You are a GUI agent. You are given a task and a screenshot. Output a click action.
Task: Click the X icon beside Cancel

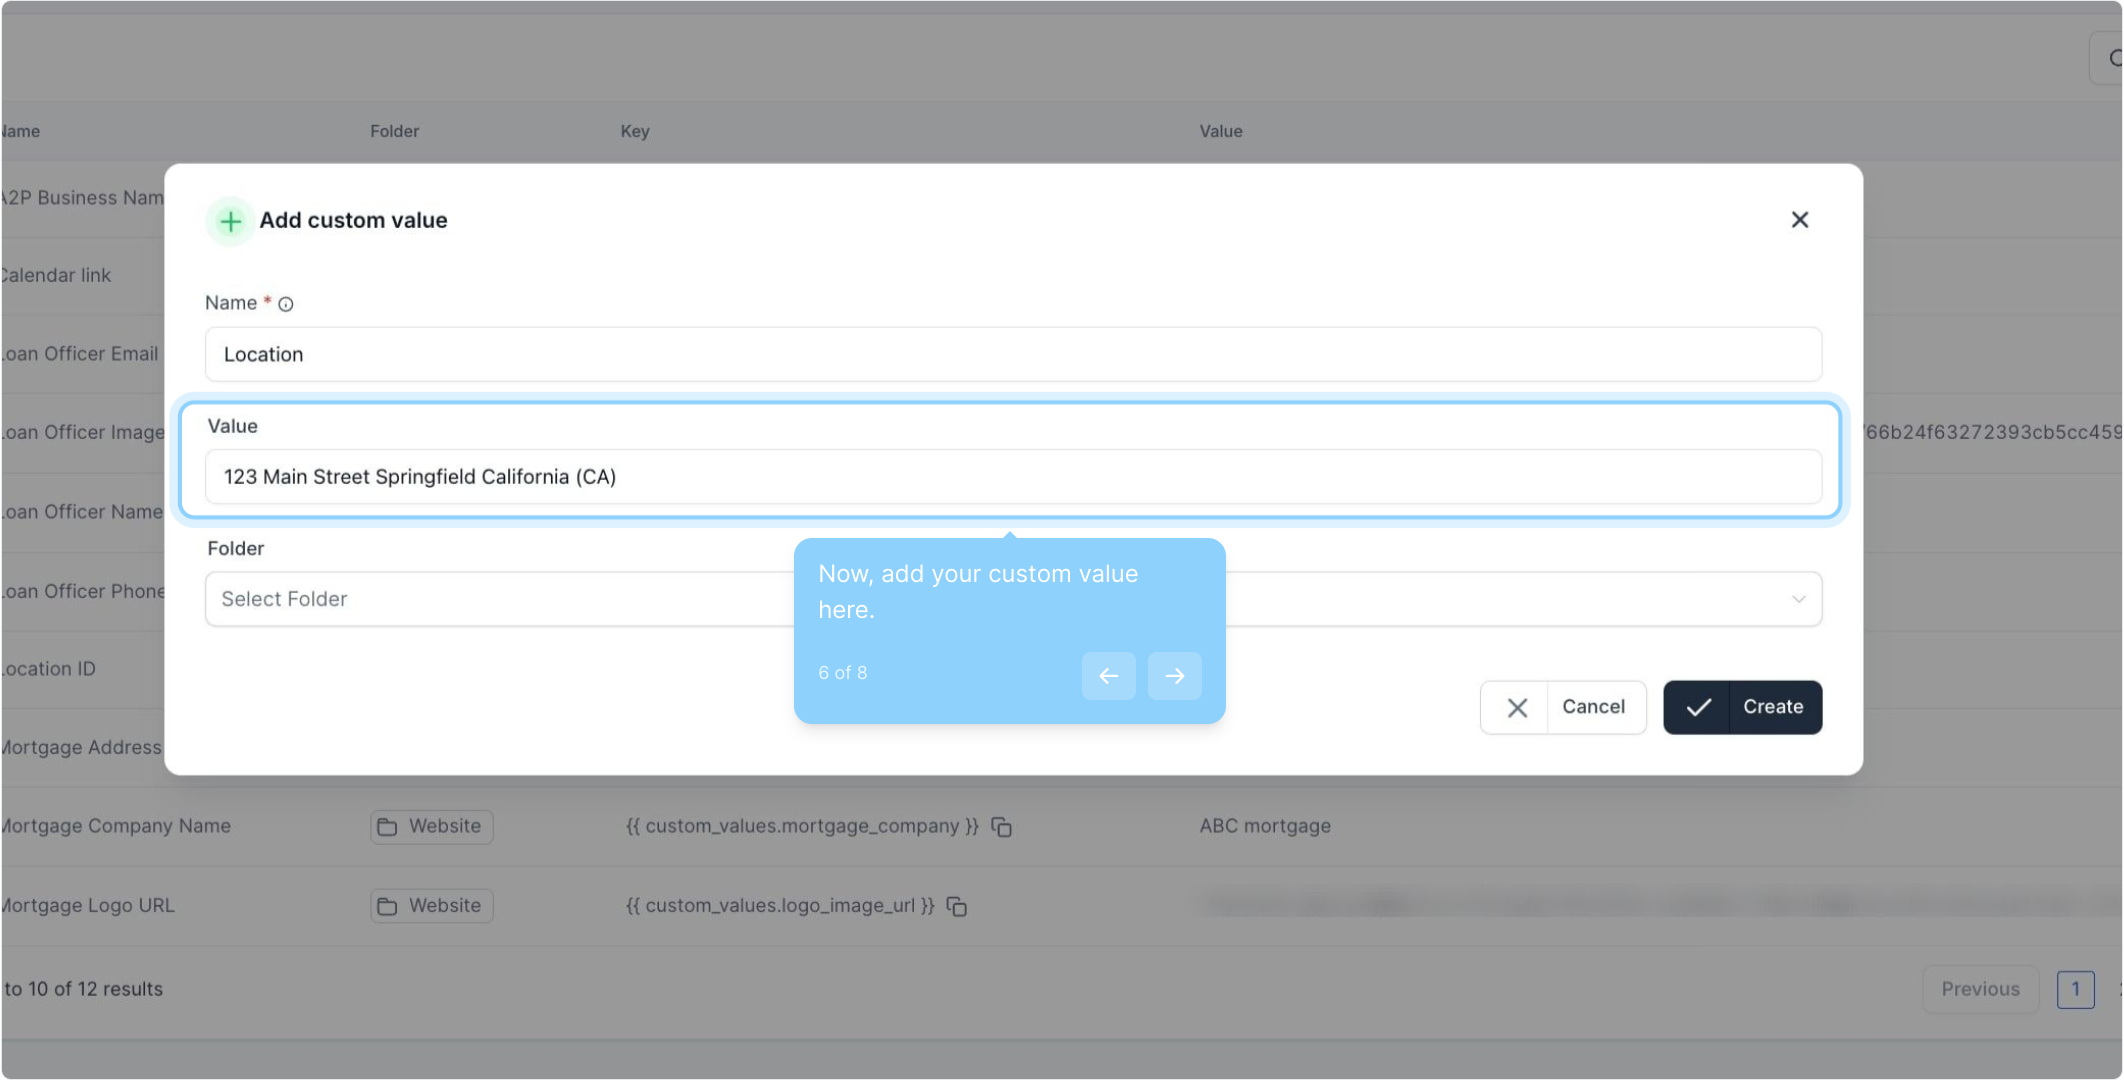[x=1516, y=708]
